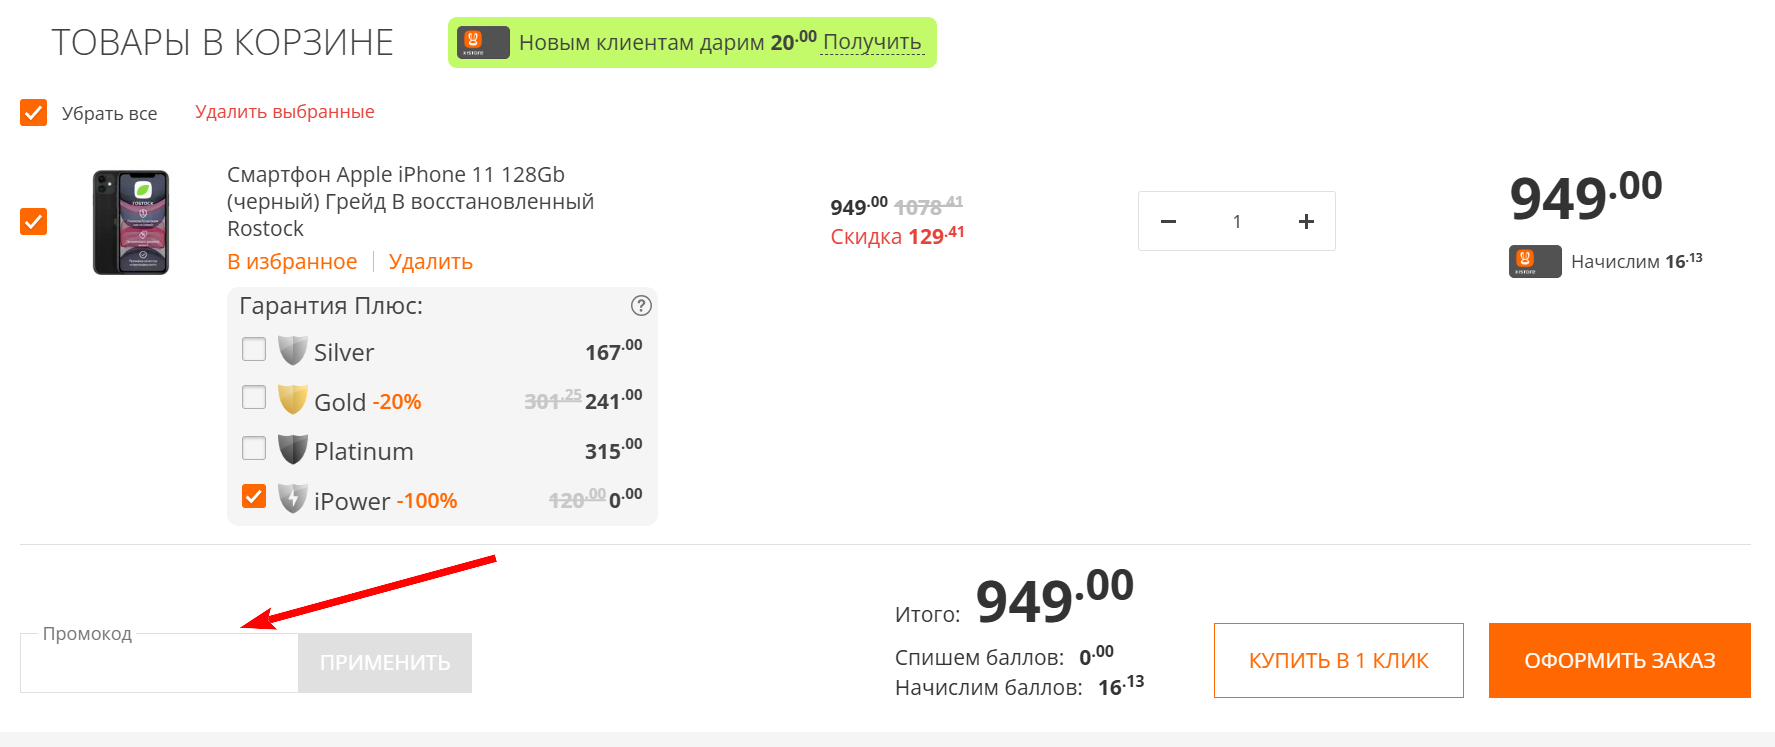Click the iPhone 11 product thumbnail
Viewport: 1775px width, 747px height.
130,221
